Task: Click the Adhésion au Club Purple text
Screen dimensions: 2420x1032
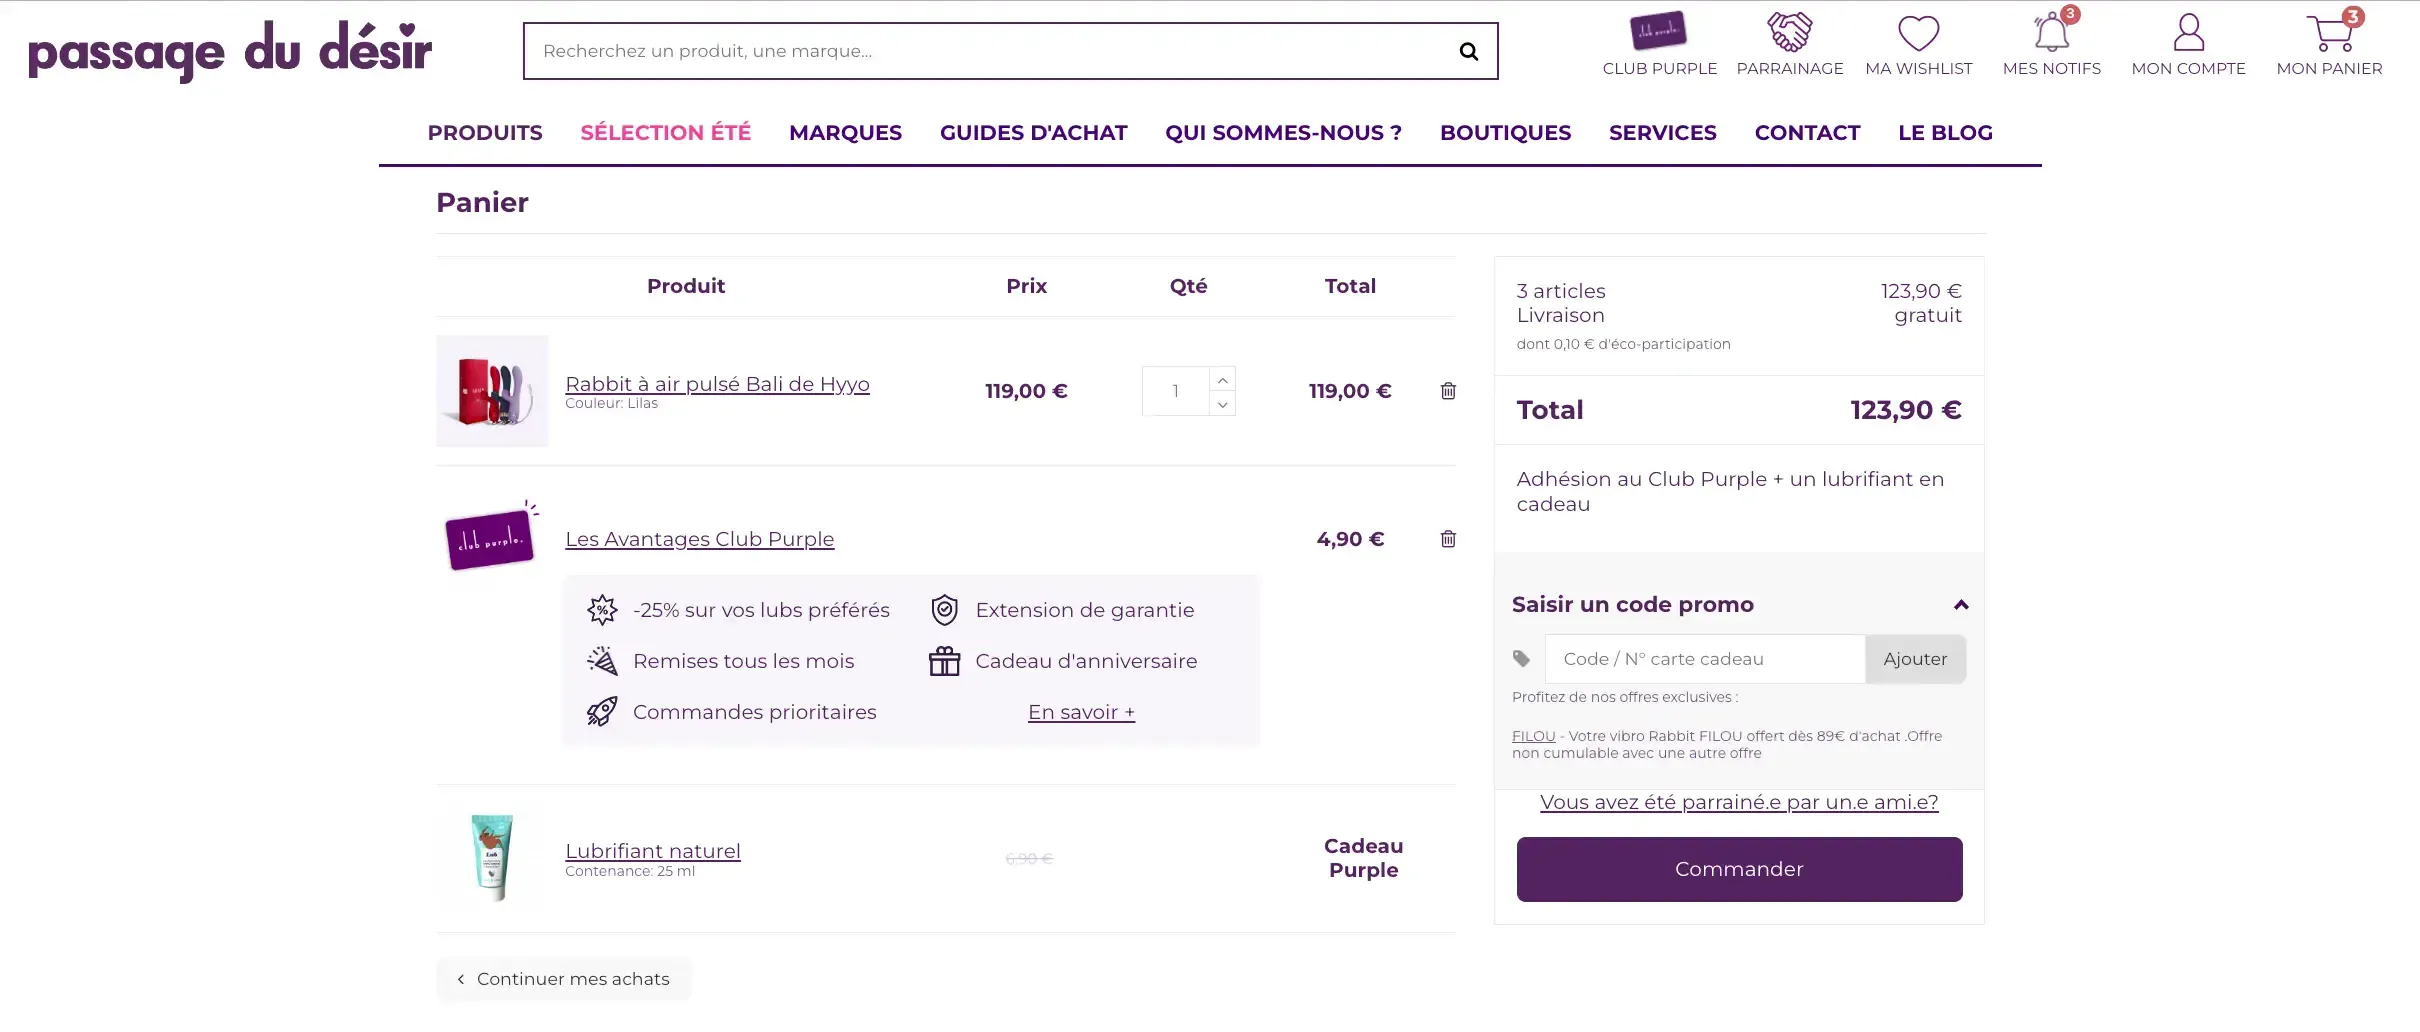Action: coord(1730,491)
